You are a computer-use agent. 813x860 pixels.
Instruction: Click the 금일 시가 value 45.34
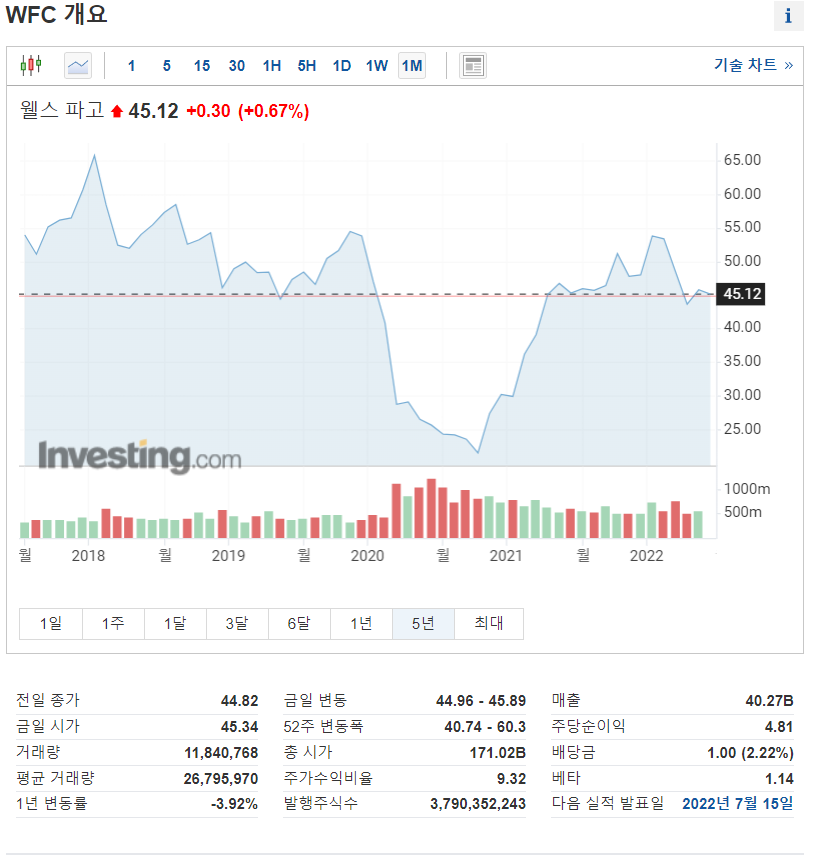[x=240, y=727]
